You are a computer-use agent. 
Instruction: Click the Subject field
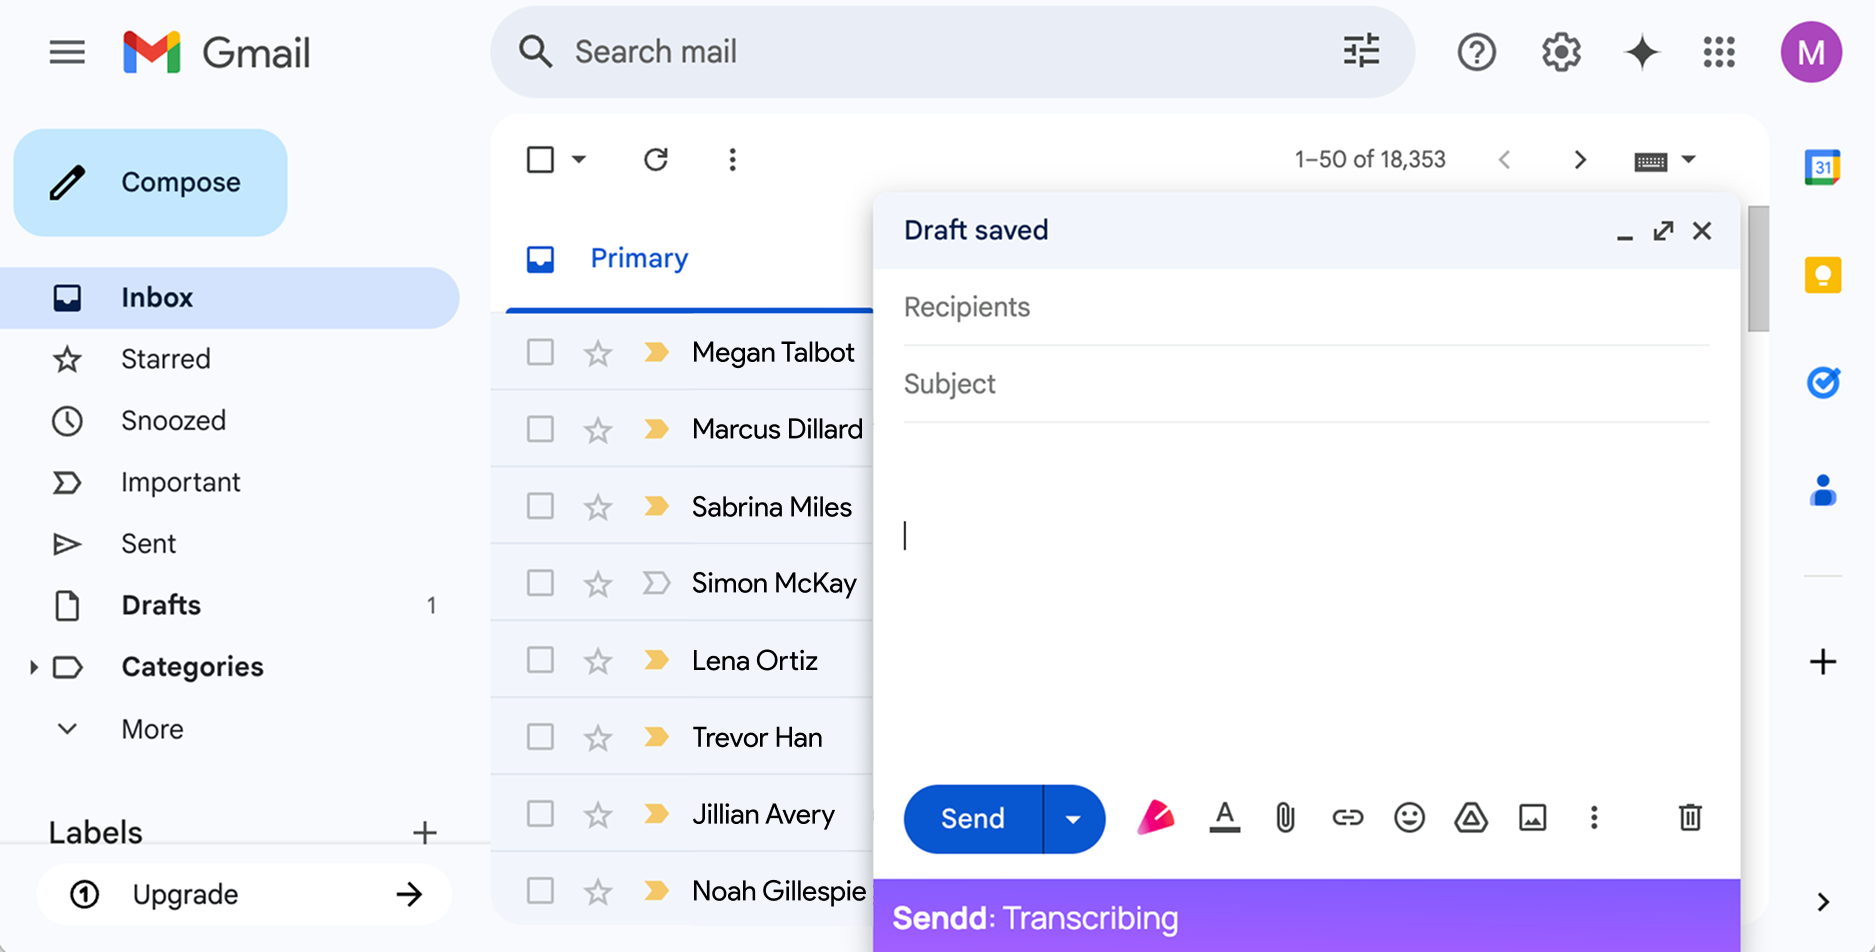pos(1306,384)
